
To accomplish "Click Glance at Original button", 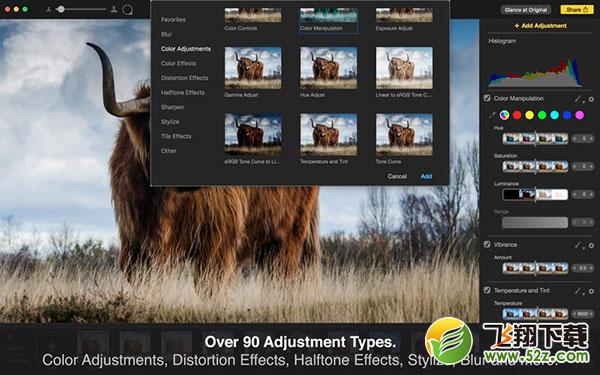I will 525,10.
